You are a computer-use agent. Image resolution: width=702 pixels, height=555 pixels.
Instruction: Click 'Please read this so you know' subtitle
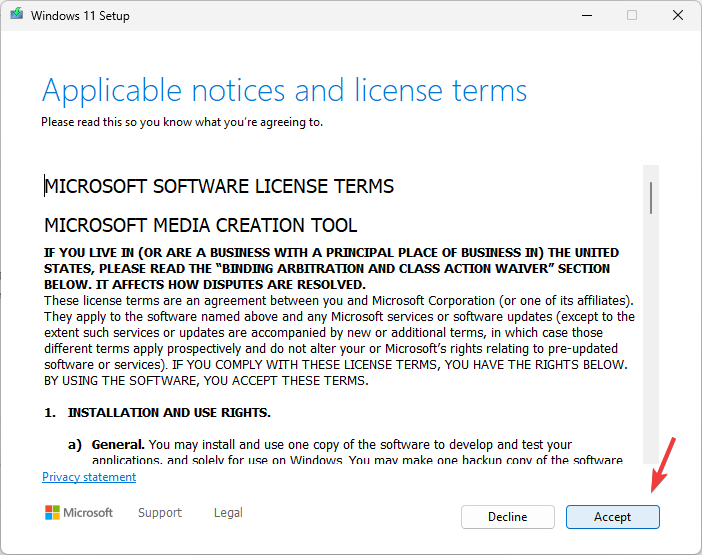(182, 122)
